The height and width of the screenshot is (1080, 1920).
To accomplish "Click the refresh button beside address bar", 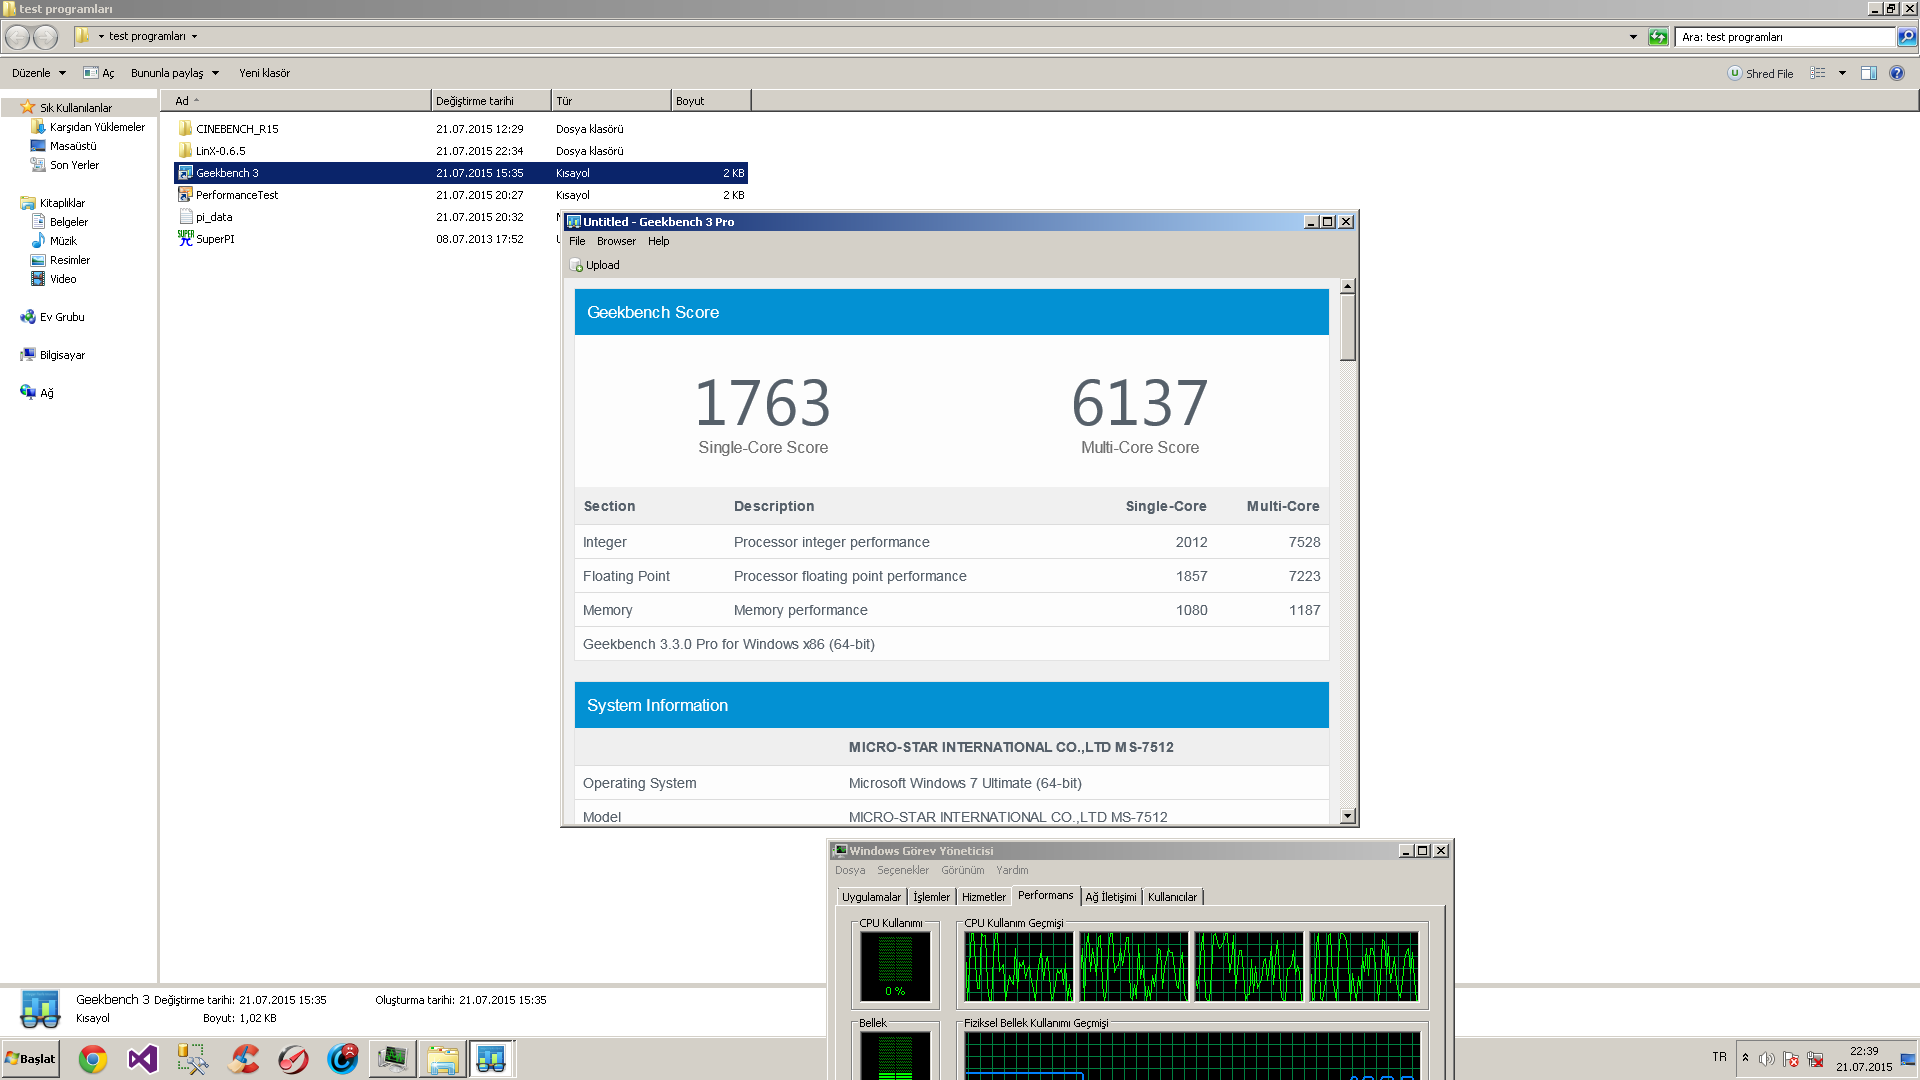I will click(1658, 37).
